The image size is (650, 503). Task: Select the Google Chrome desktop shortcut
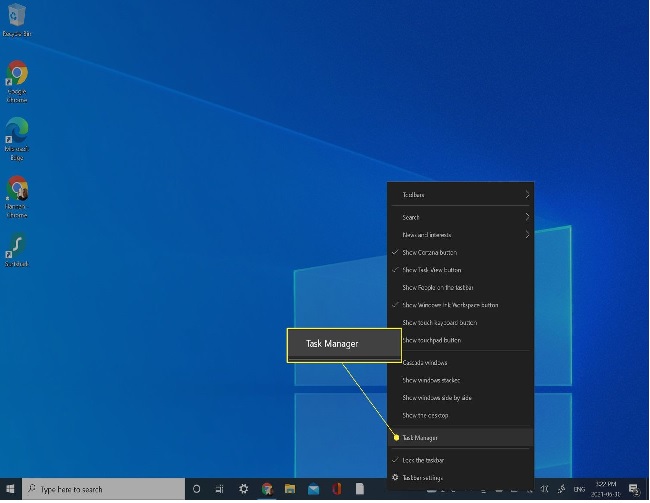17,81
